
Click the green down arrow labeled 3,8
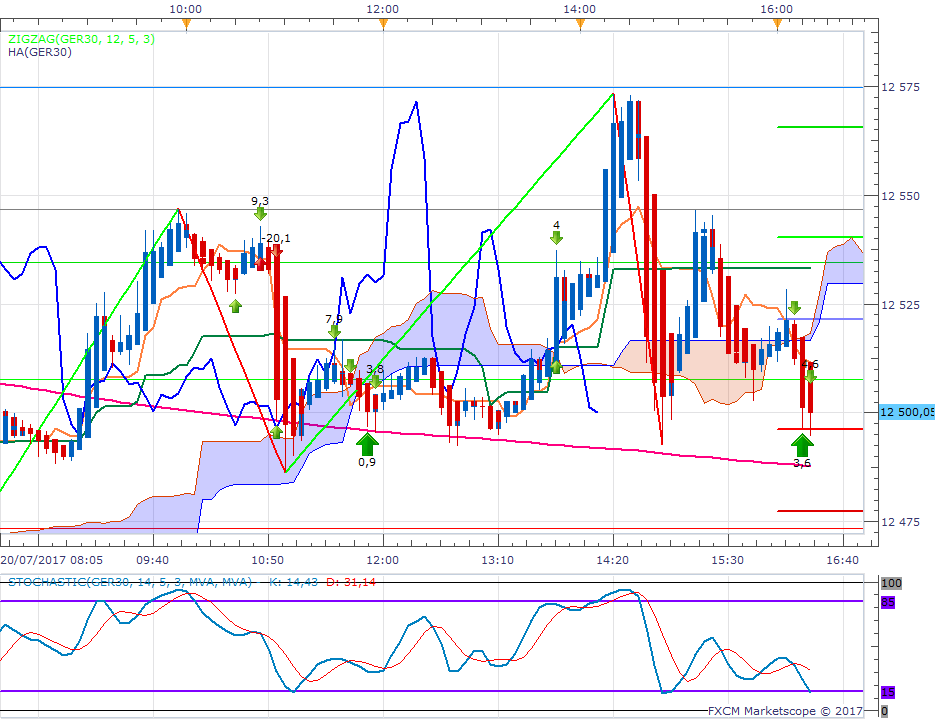tap(375, 381)
